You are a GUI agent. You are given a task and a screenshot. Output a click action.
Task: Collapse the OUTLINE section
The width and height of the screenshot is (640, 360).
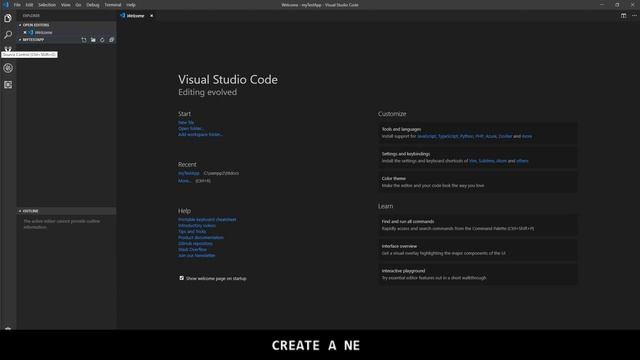coord(30,211)
